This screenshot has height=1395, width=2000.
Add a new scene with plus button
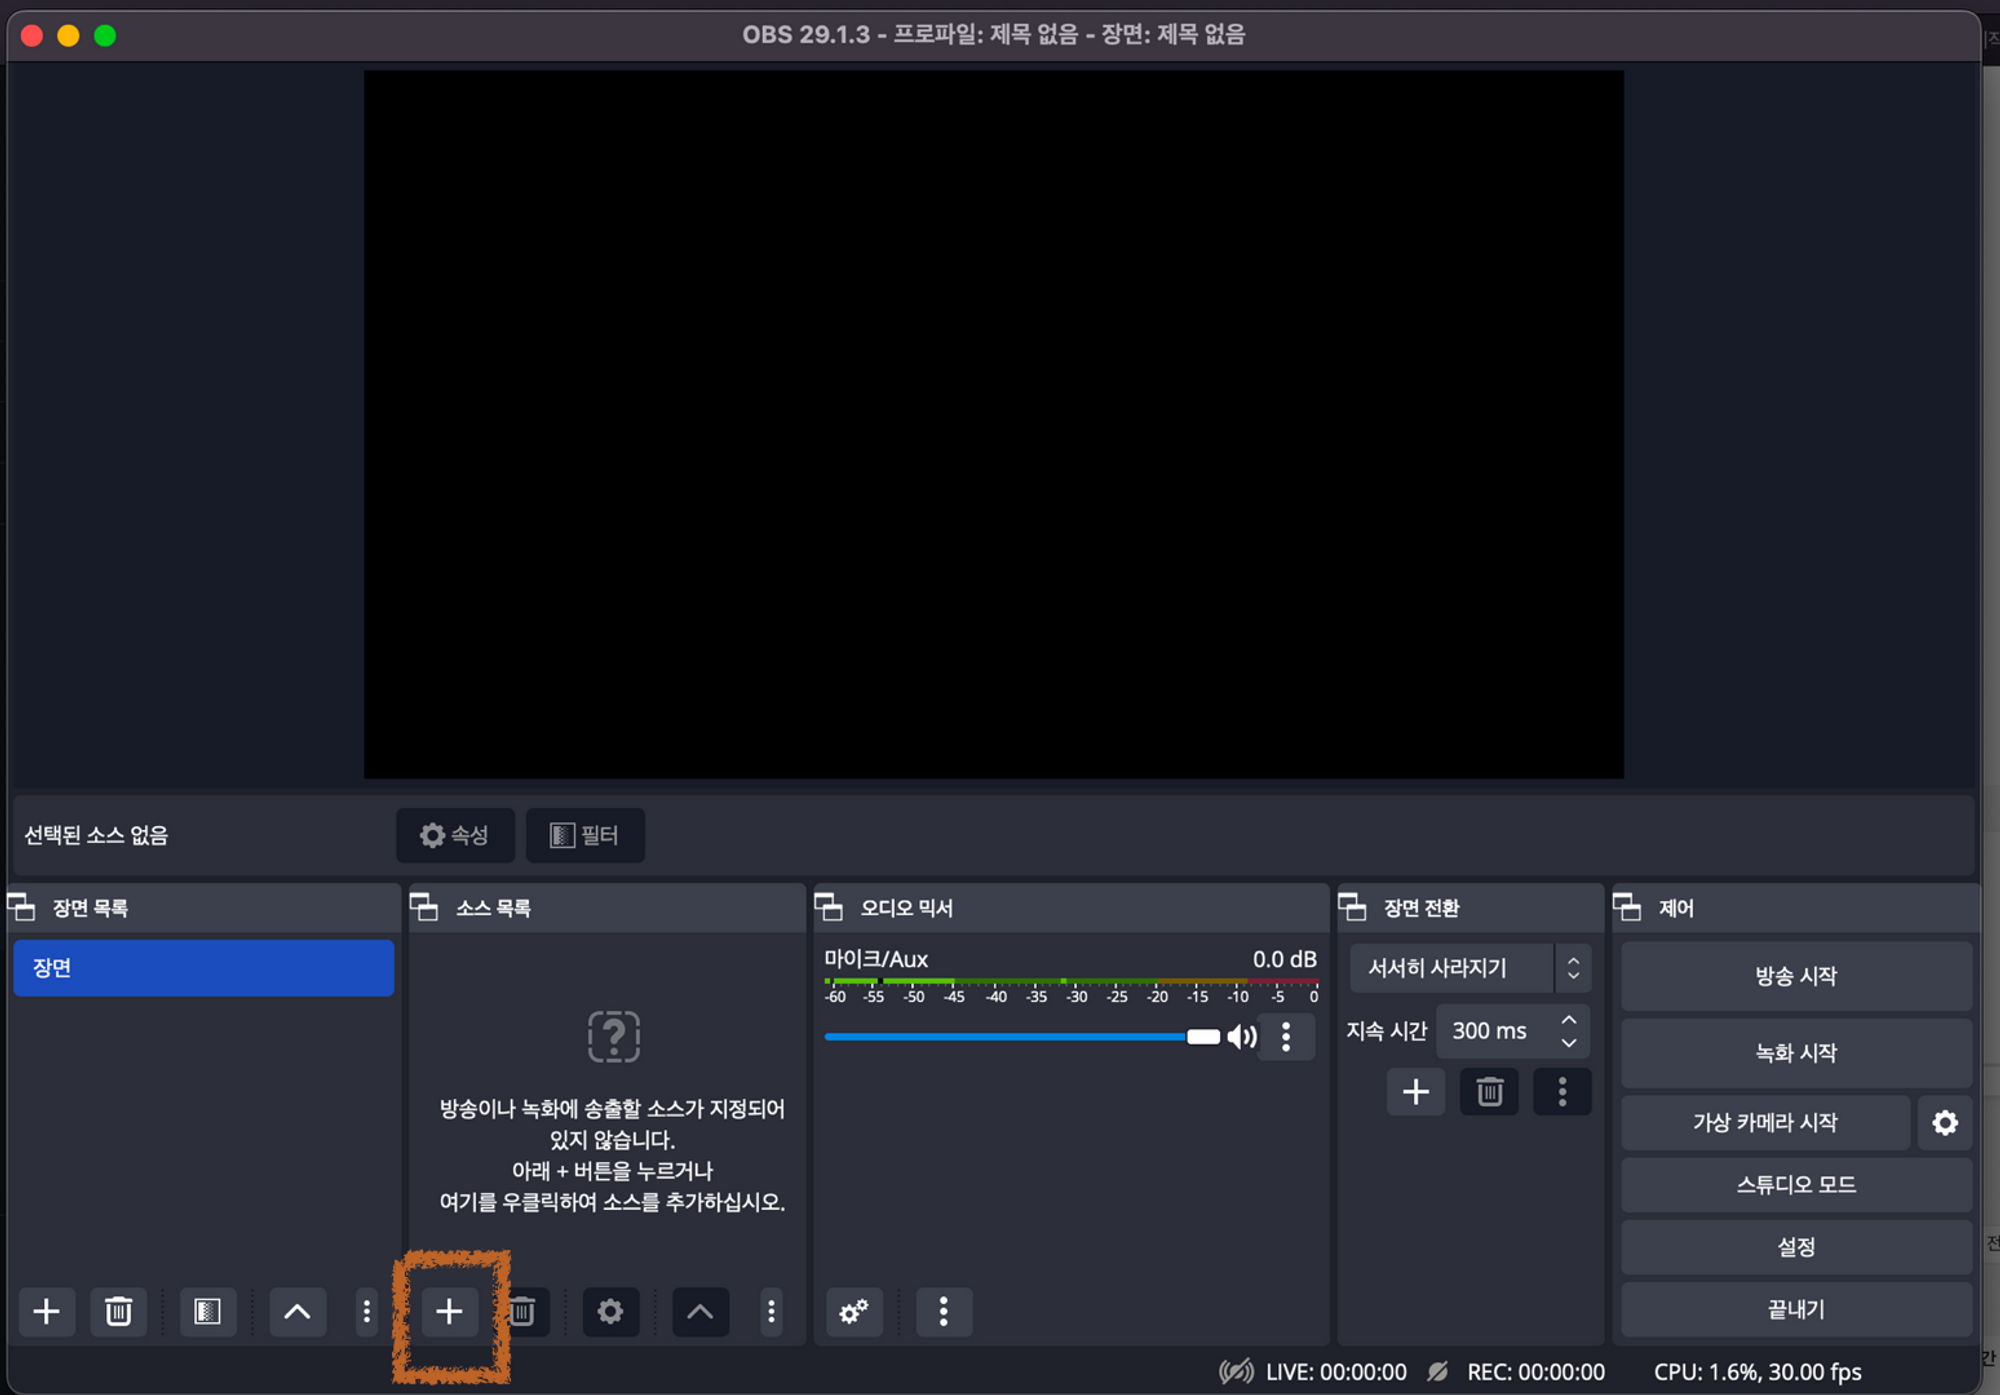click(46, 1311)
